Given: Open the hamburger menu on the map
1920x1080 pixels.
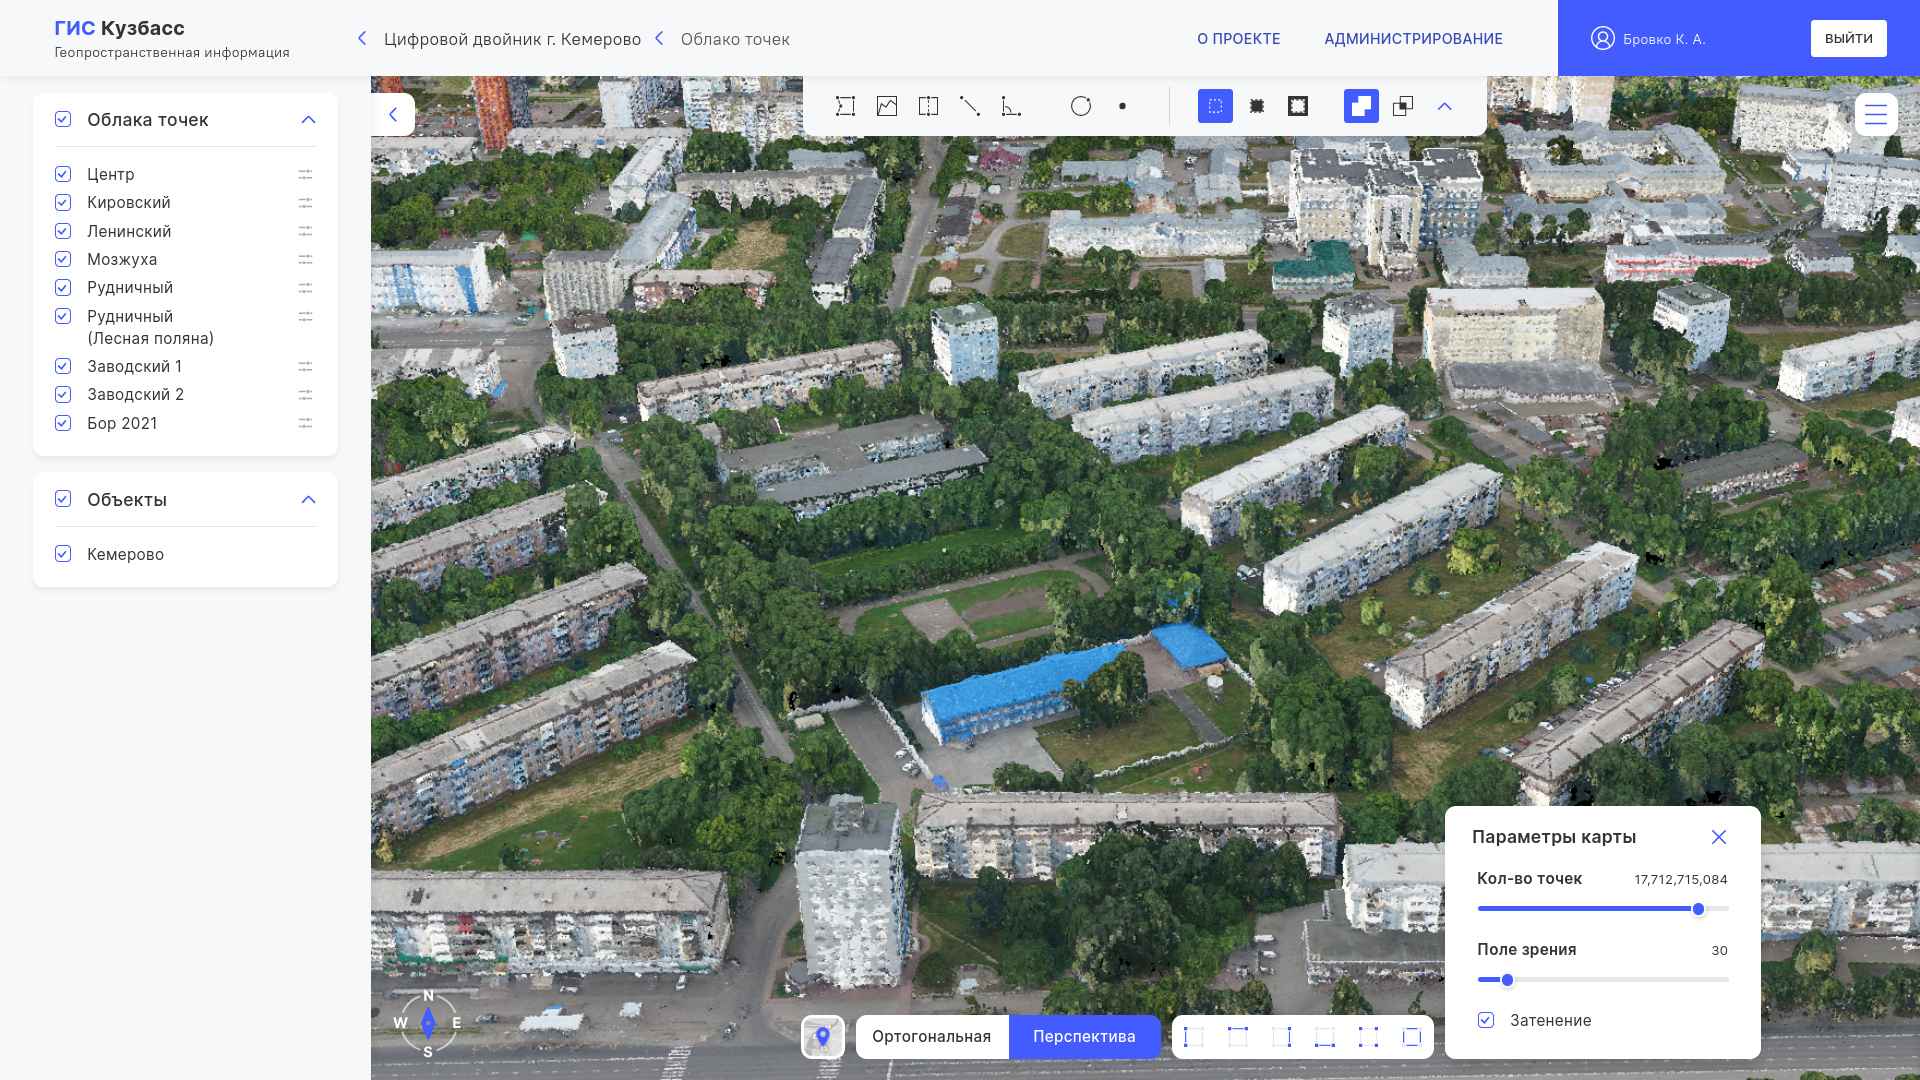Looking at the screenshot, I should tap(1875, 114).
